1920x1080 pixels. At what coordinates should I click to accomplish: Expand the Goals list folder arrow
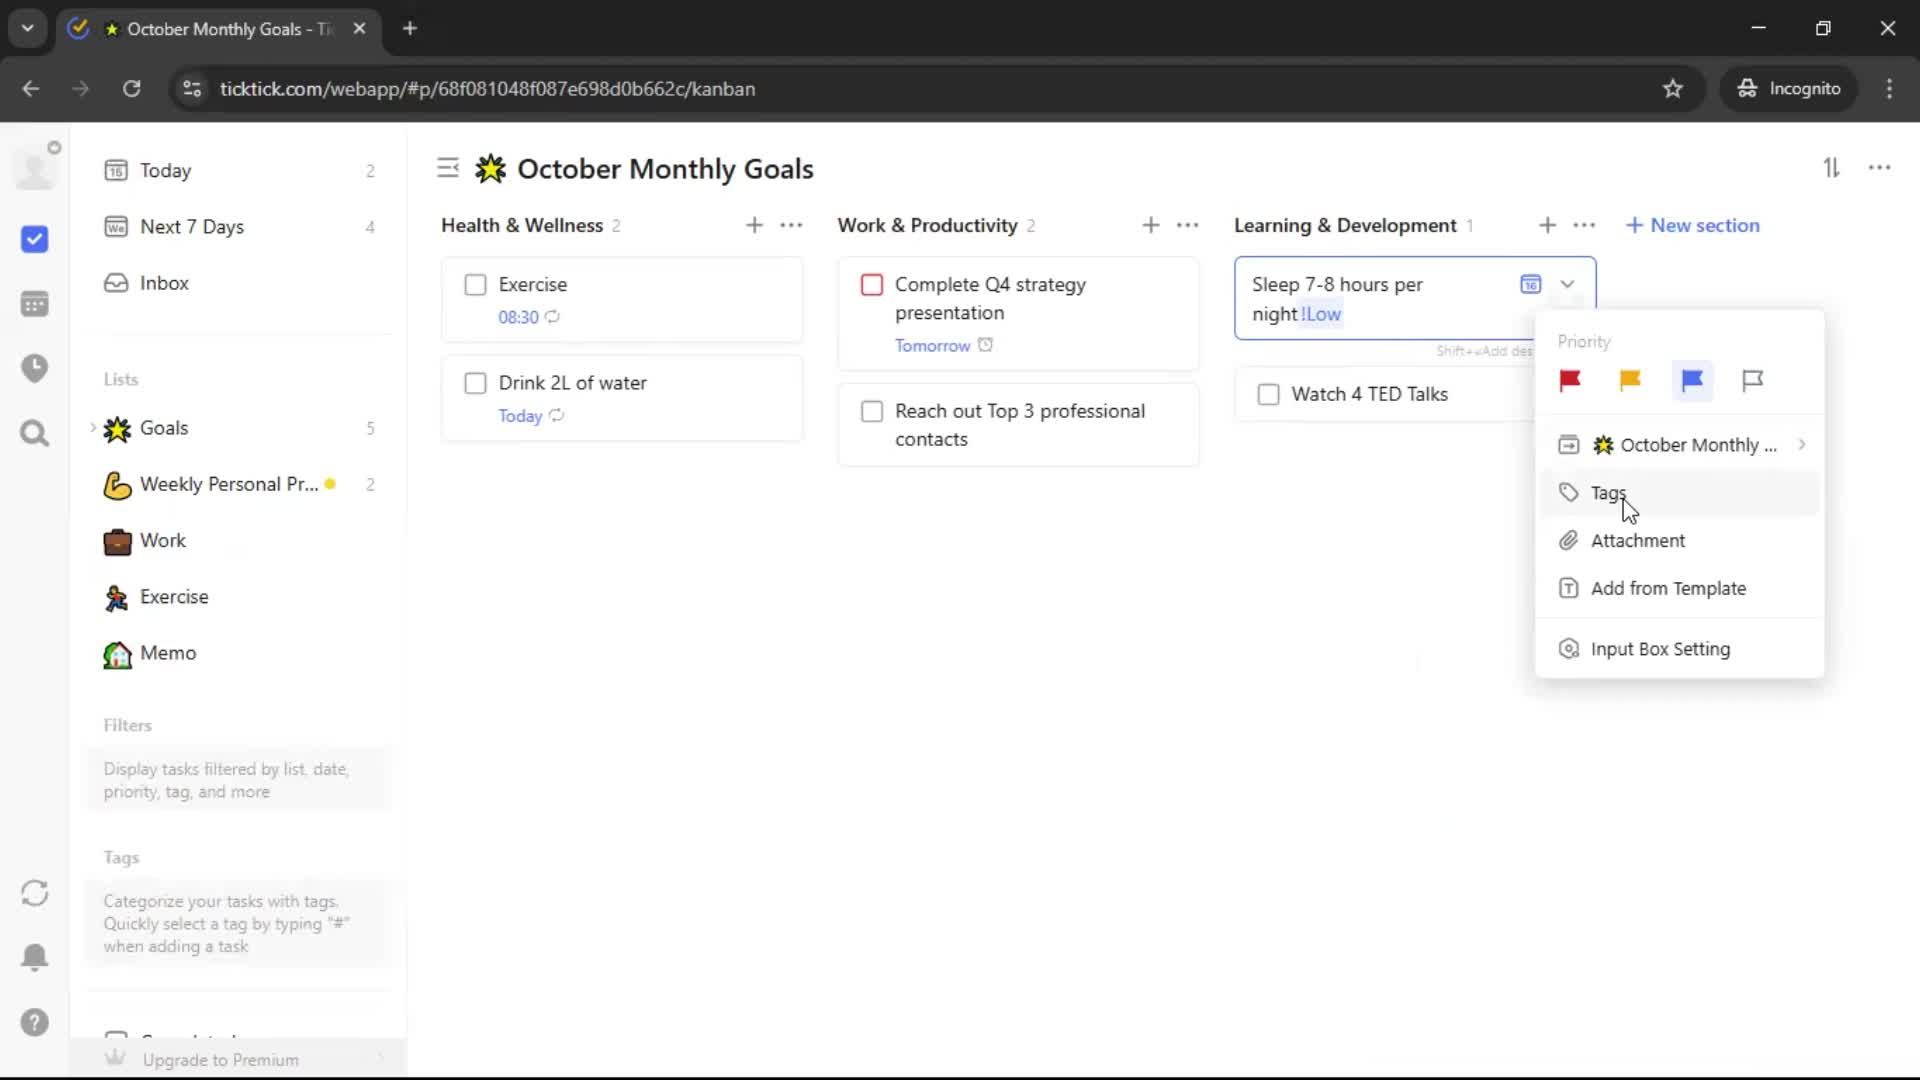[93, 428]
